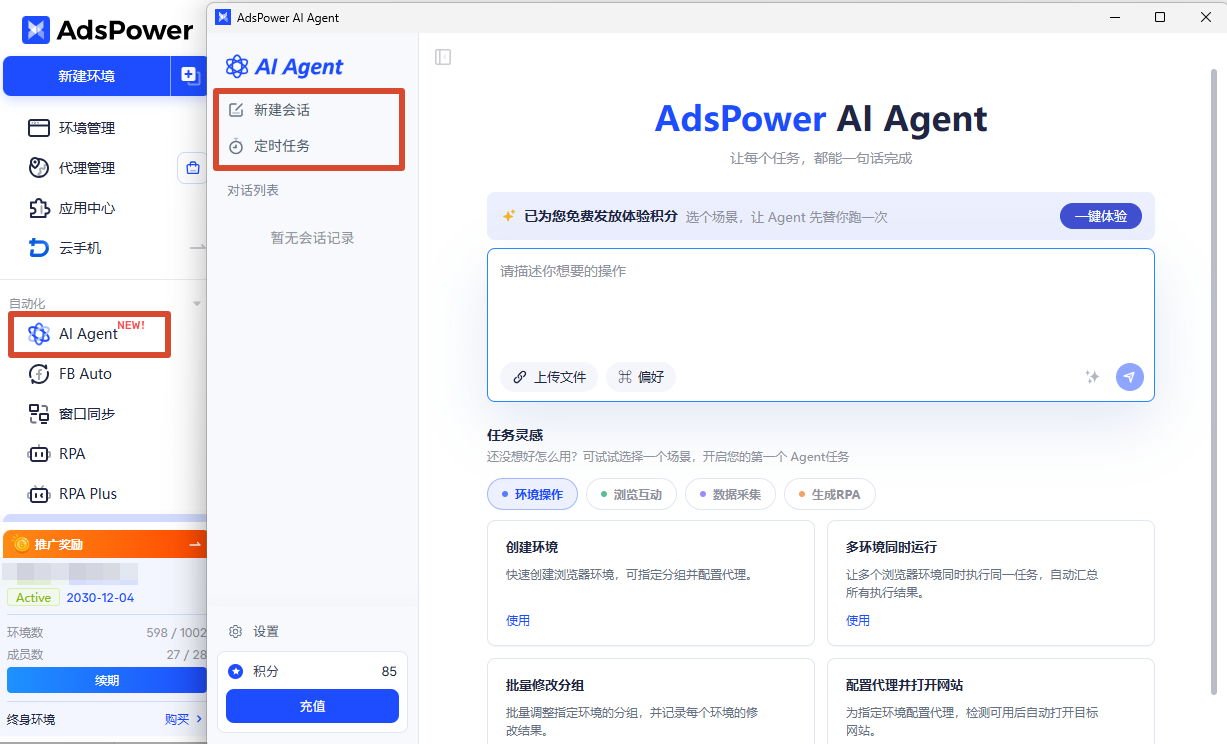The height and width of the screenshot is (744, 1227).
Task: Click the AI Agent atom icon in sidebar
Action: click(x=39, y=334)
